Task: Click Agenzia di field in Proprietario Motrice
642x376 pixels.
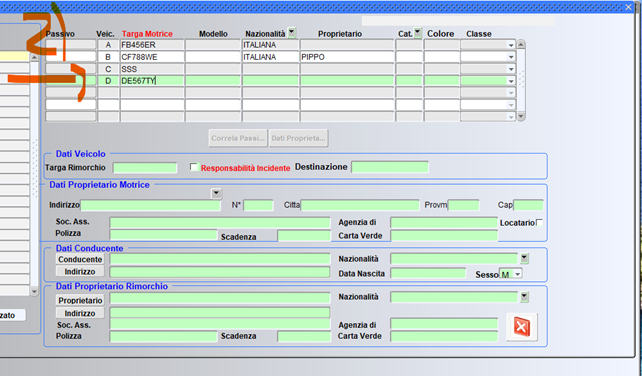Action: (x=444, y=223)
